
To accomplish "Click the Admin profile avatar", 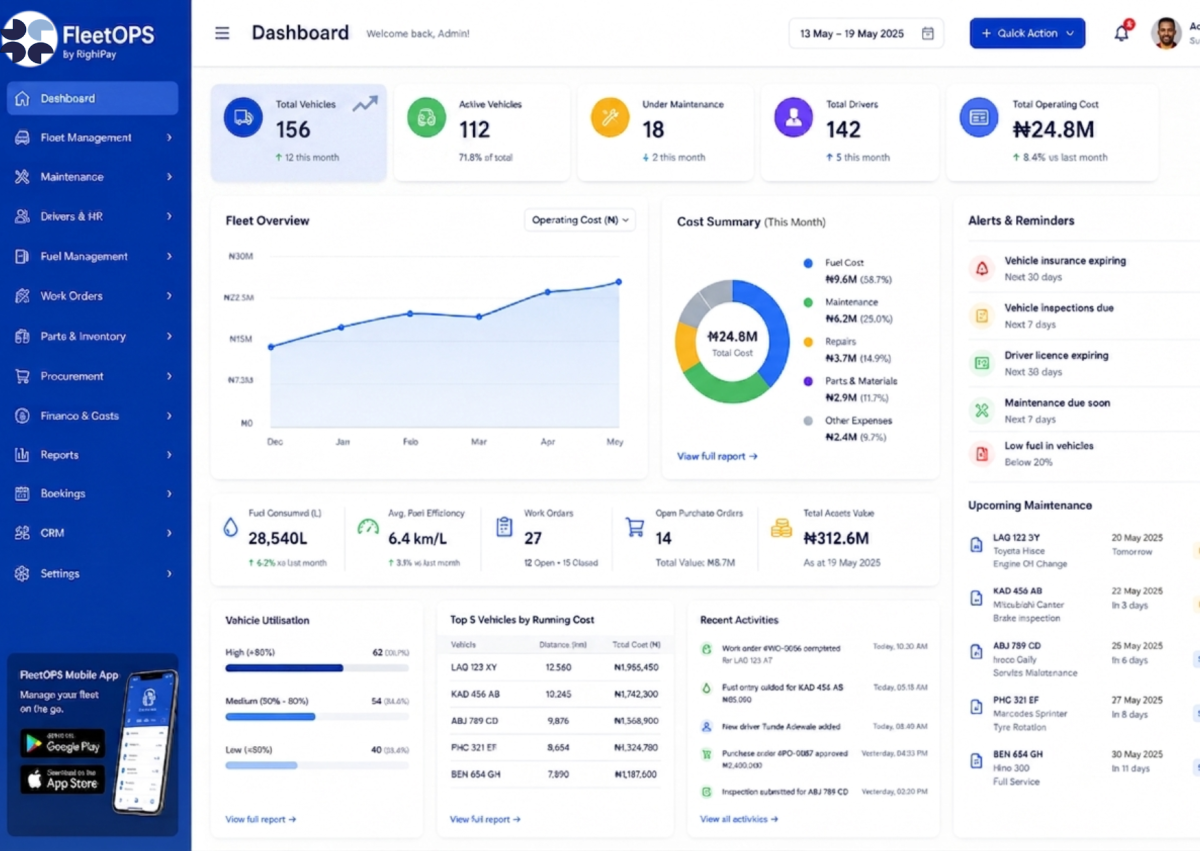I will pos(1166,33).
